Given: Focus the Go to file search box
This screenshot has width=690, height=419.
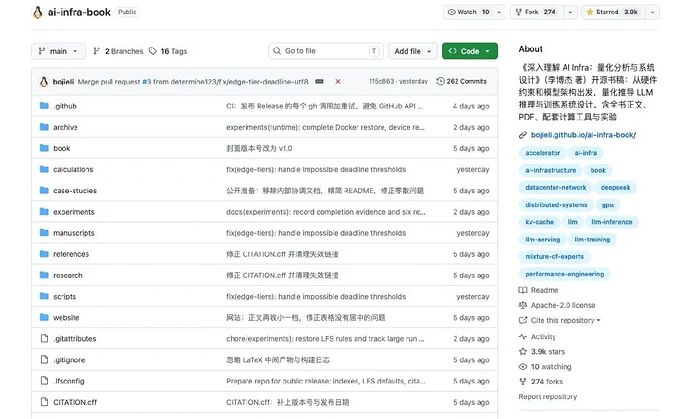Looking at the screenshot, I should [326, 51].
